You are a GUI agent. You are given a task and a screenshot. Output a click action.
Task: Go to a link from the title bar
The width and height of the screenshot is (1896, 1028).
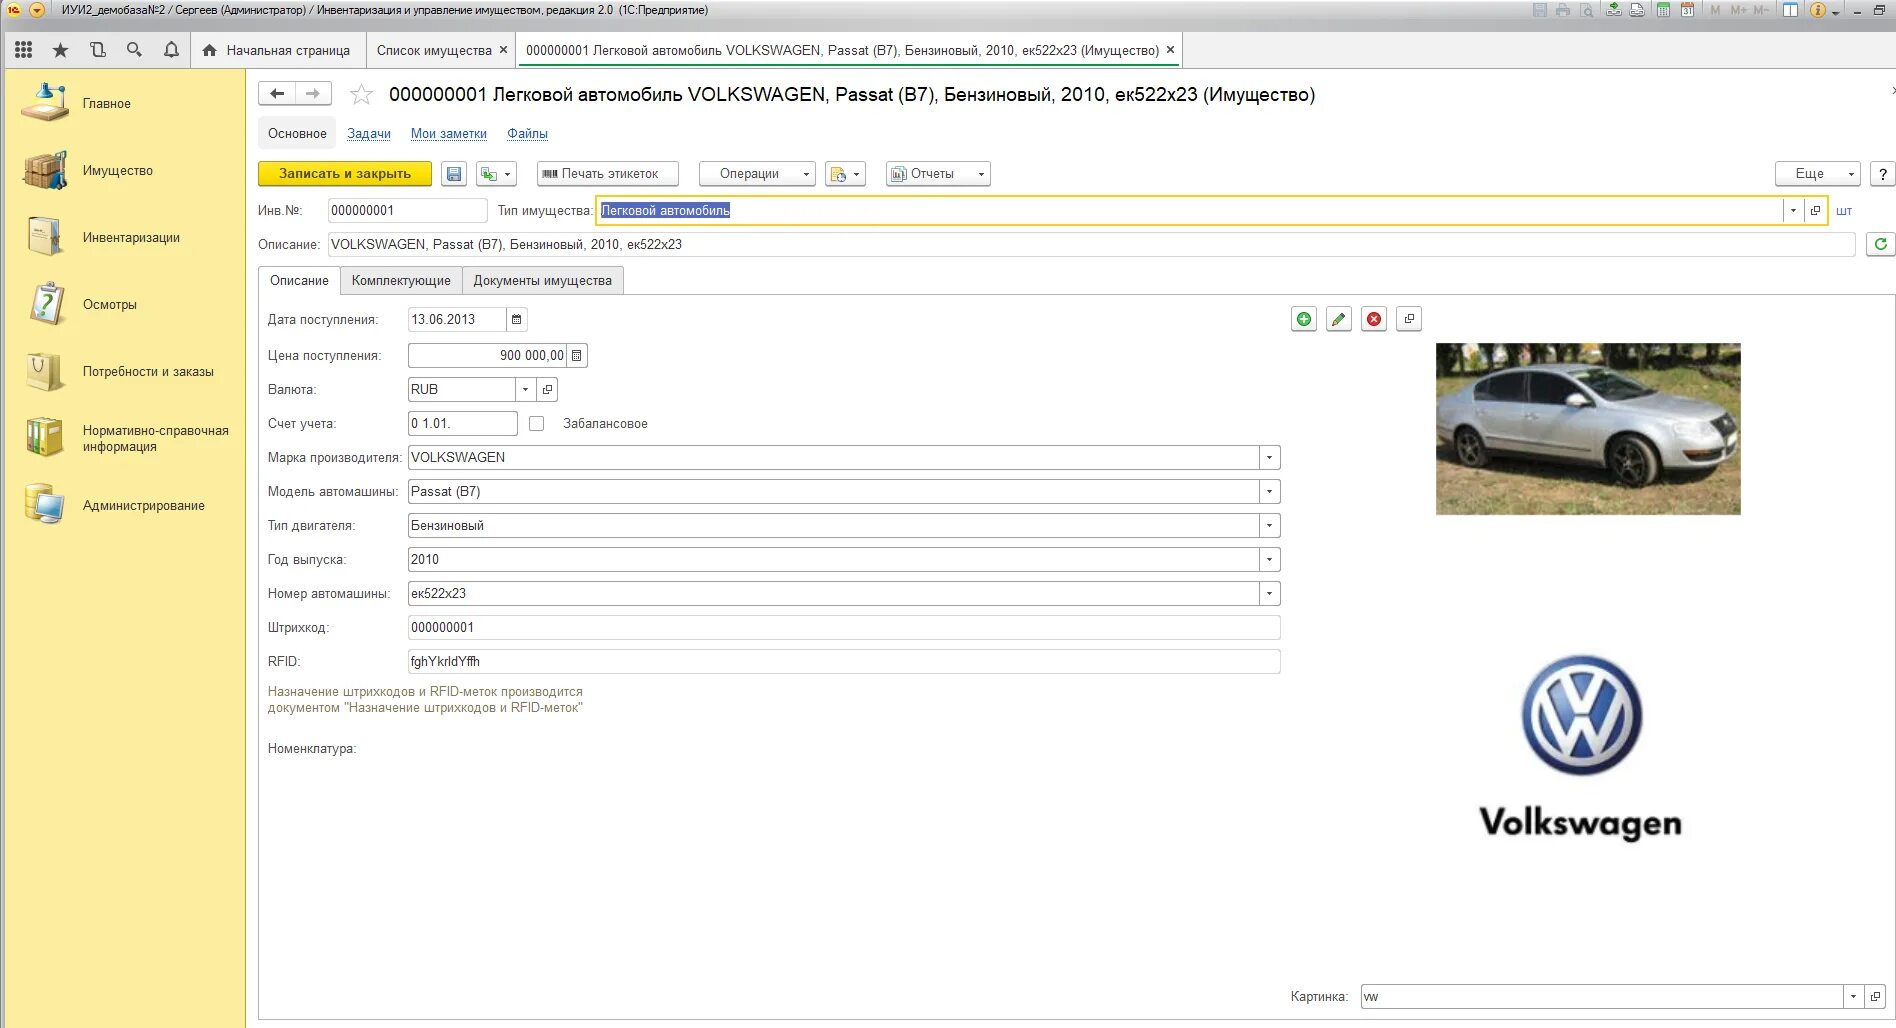pyautogui.click(x=1637, y=10)
